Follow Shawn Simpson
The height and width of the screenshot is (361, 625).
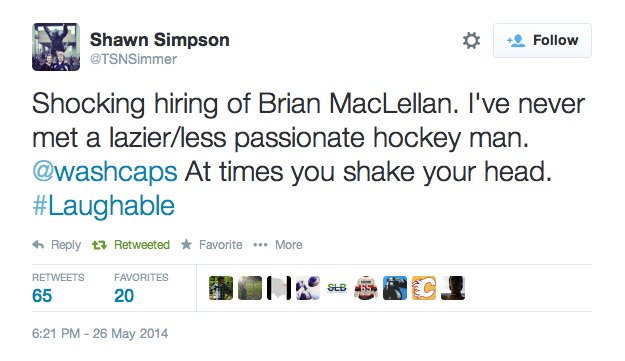click(542, 40)
